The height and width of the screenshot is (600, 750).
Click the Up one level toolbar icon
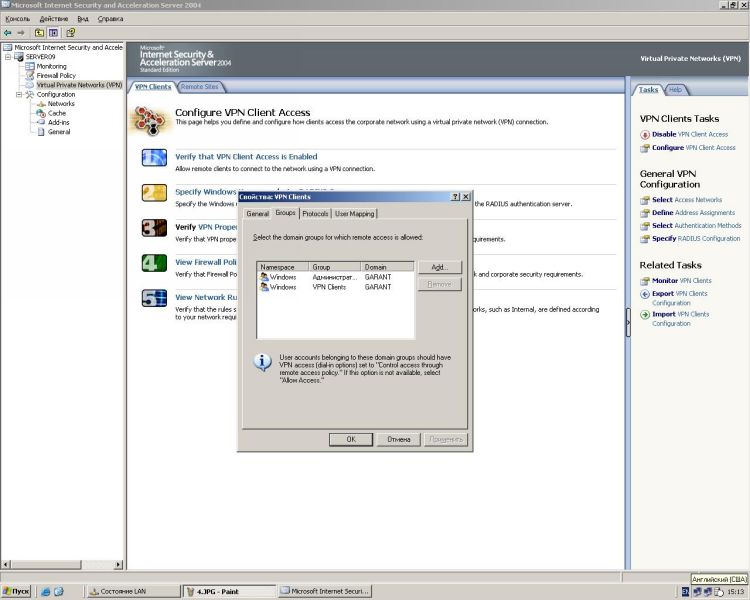(39, 33)
